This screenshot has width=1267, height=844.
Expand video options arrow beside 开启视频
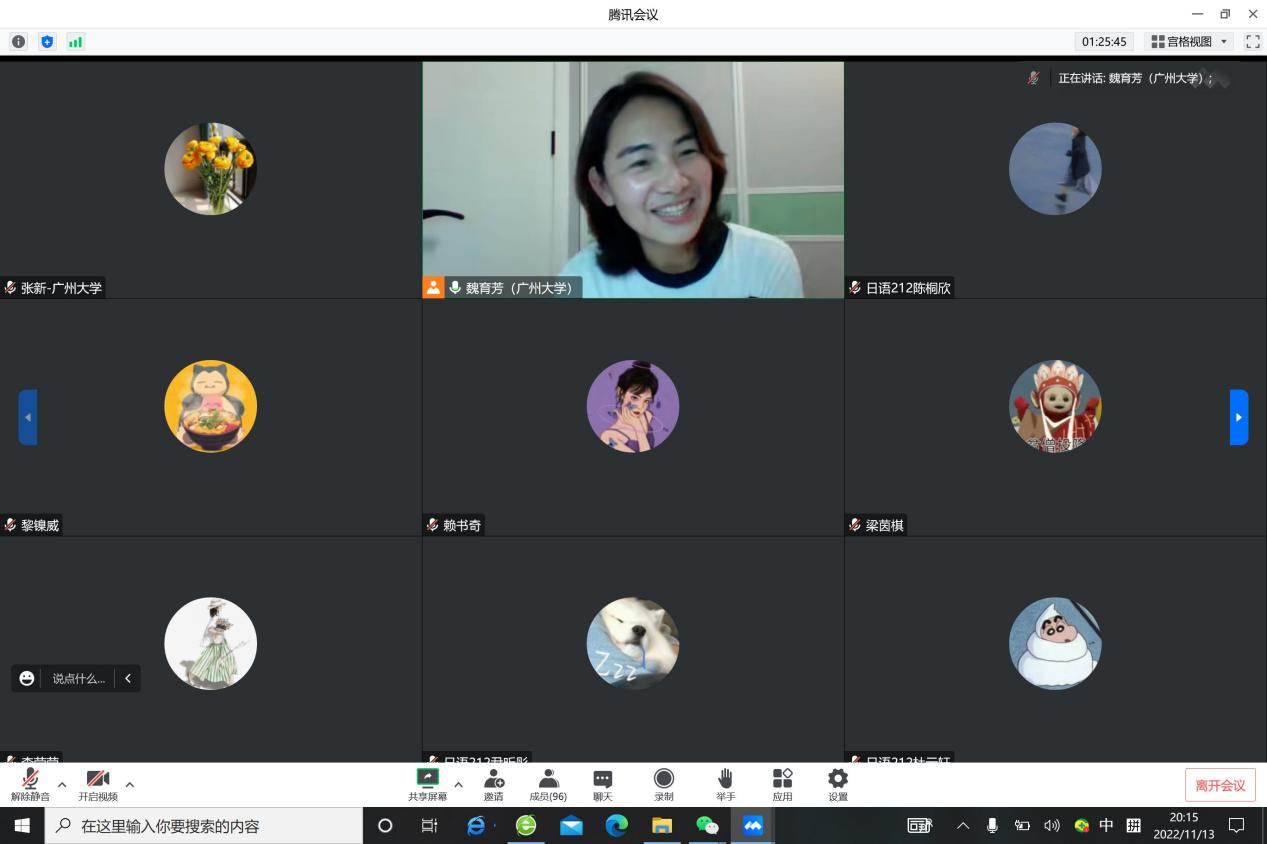click(129, 784)
